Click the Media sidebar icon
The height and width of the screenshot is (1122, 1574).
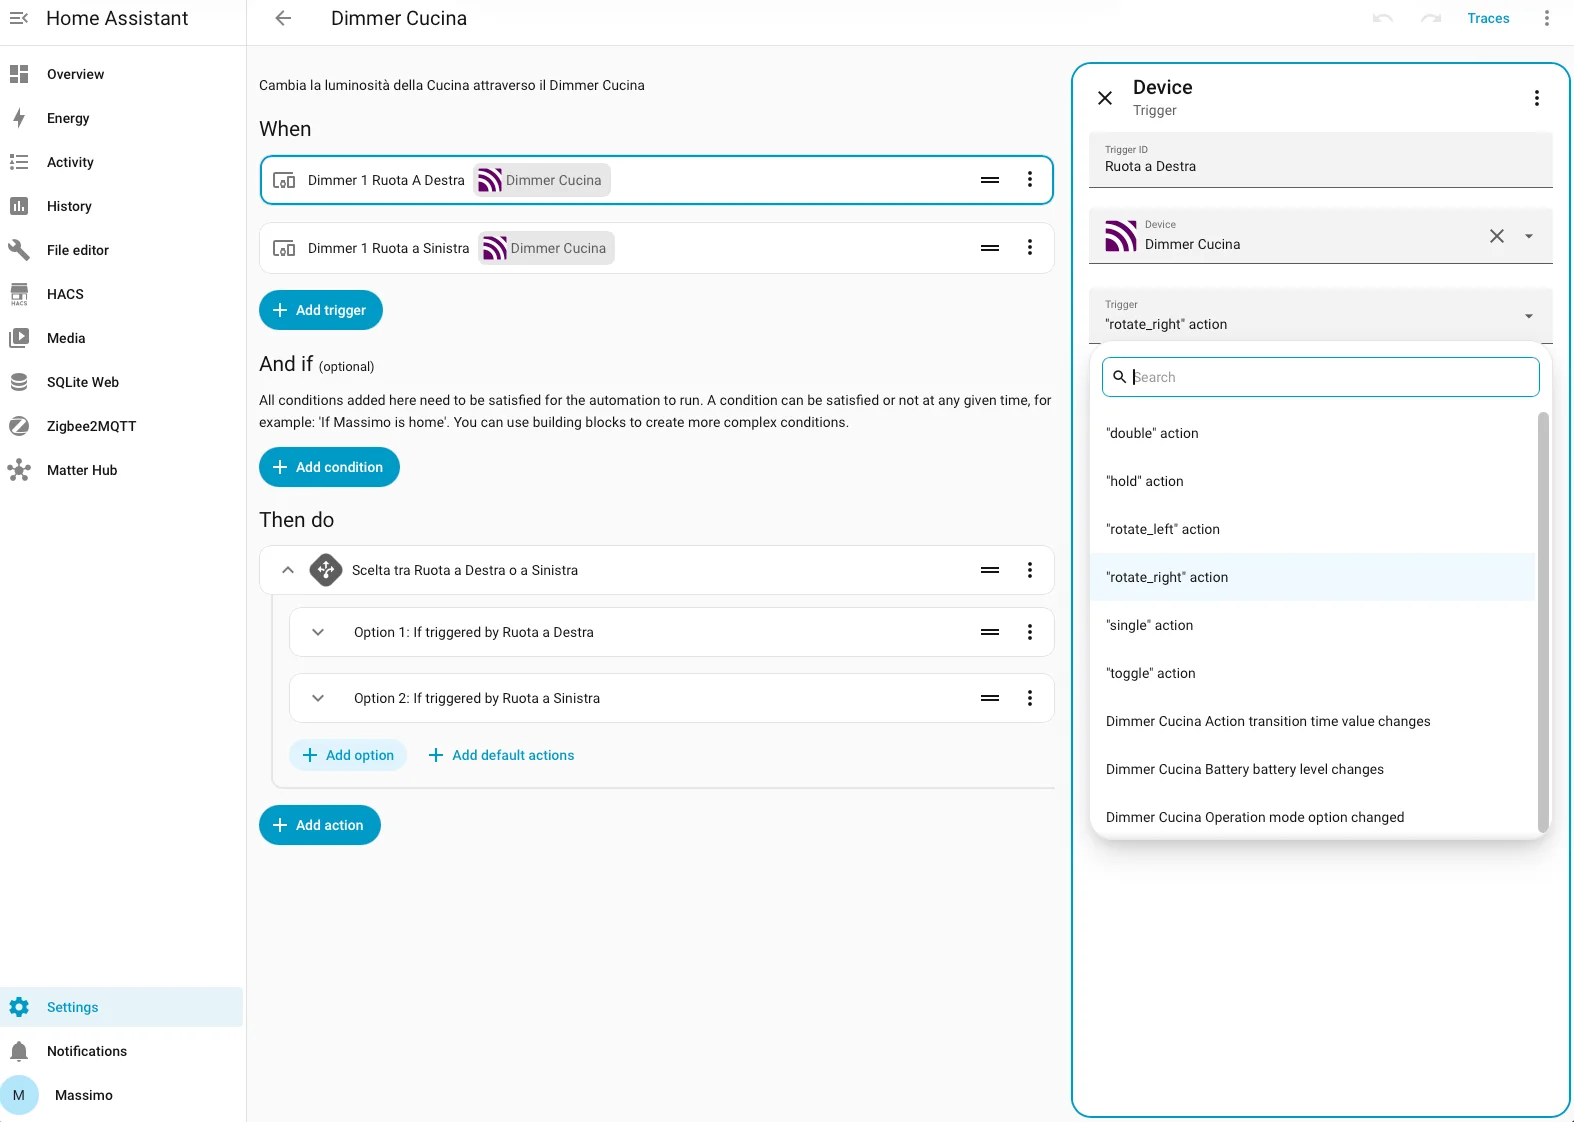tap(19, 338)
